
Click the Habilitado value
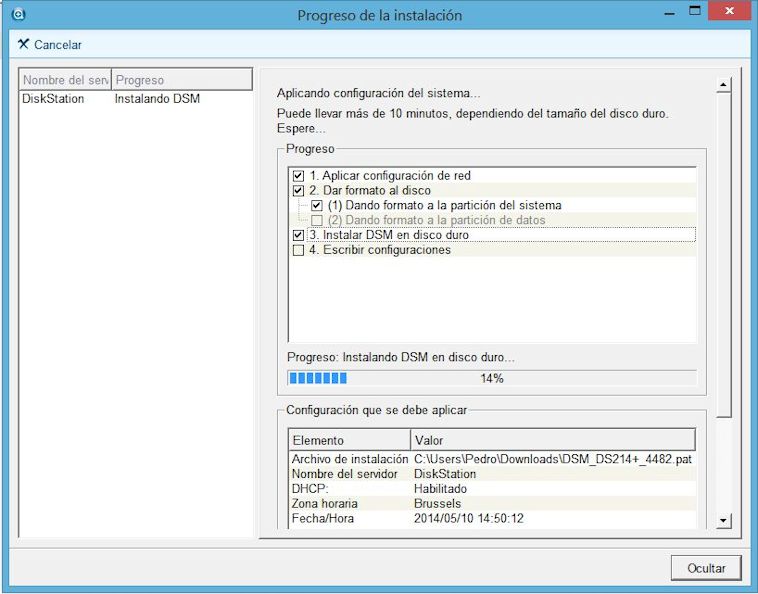point(440,489)
